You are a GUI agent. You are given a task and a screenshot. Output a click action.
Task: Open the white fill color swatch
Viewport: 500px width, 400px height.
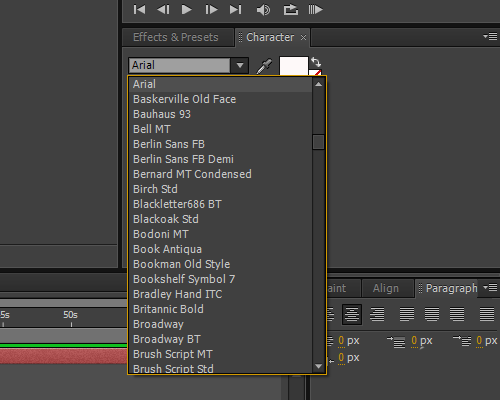coord(294,66)
